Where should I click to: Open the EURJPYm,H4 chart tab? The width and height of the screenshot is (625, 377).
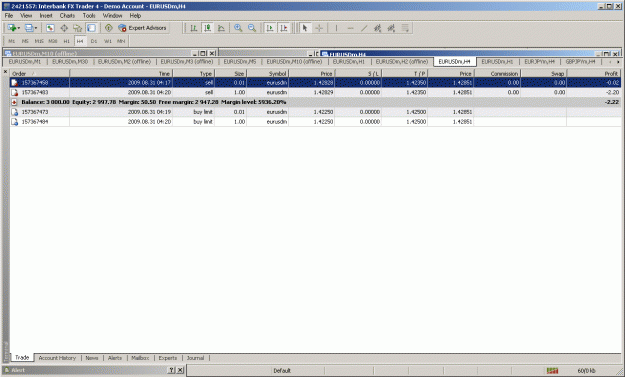click(x=539, y=62)
